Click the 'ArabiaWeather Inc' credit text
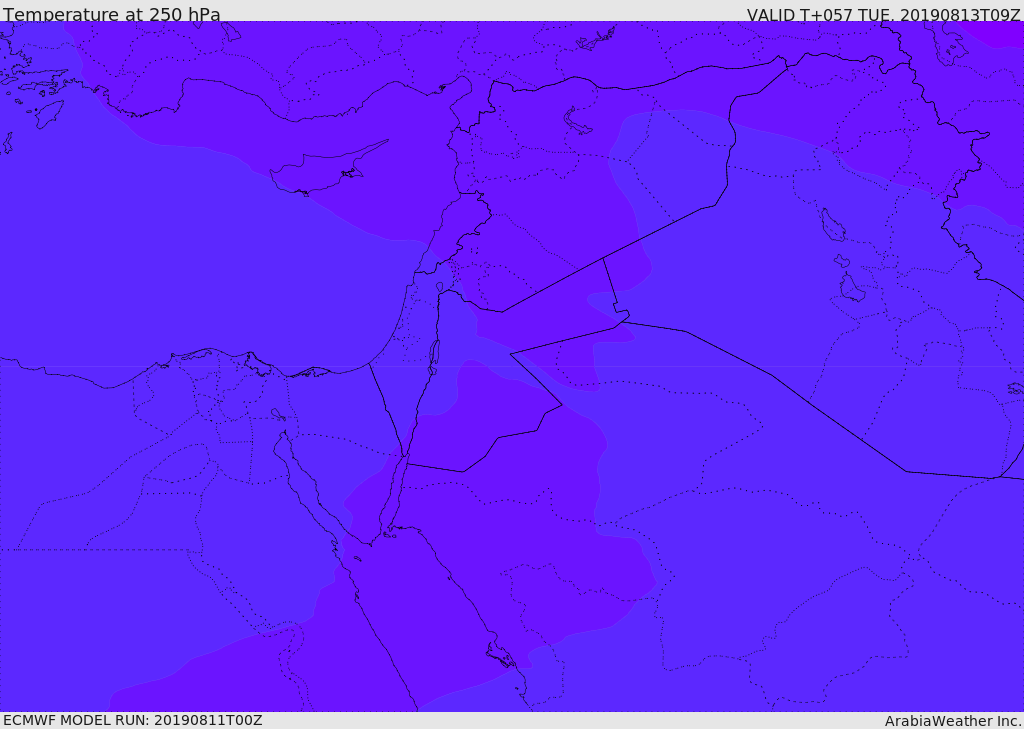Screen dimensions: 1024x729 point(953,721)
